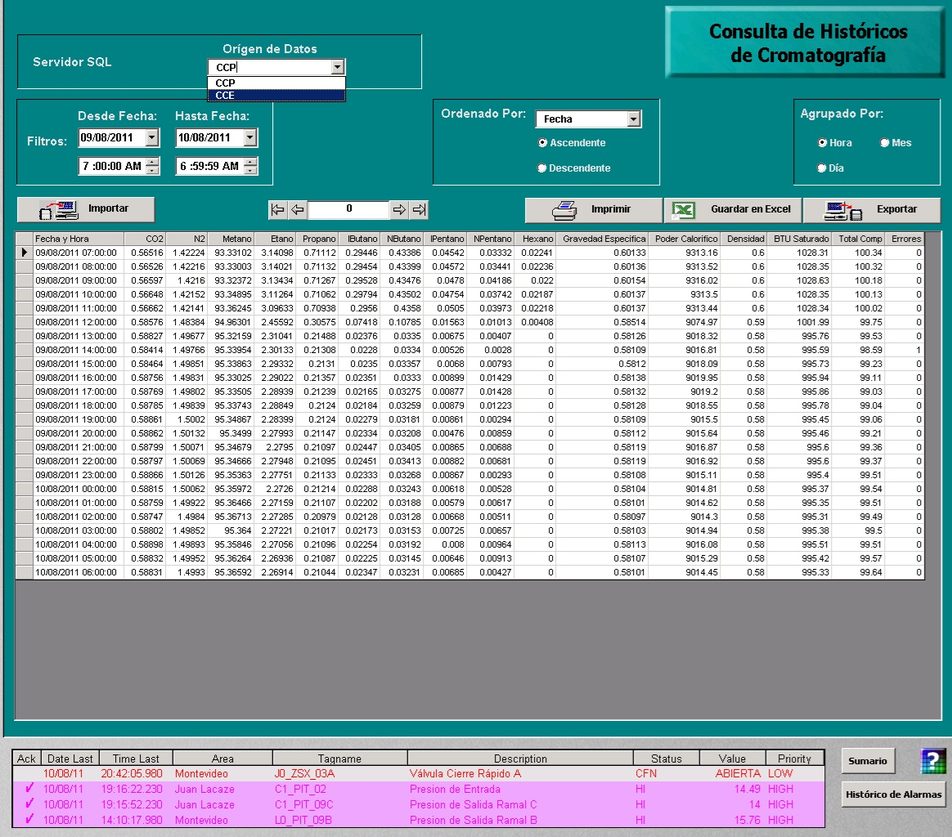Click the CO2 column header

coord(144,239)
